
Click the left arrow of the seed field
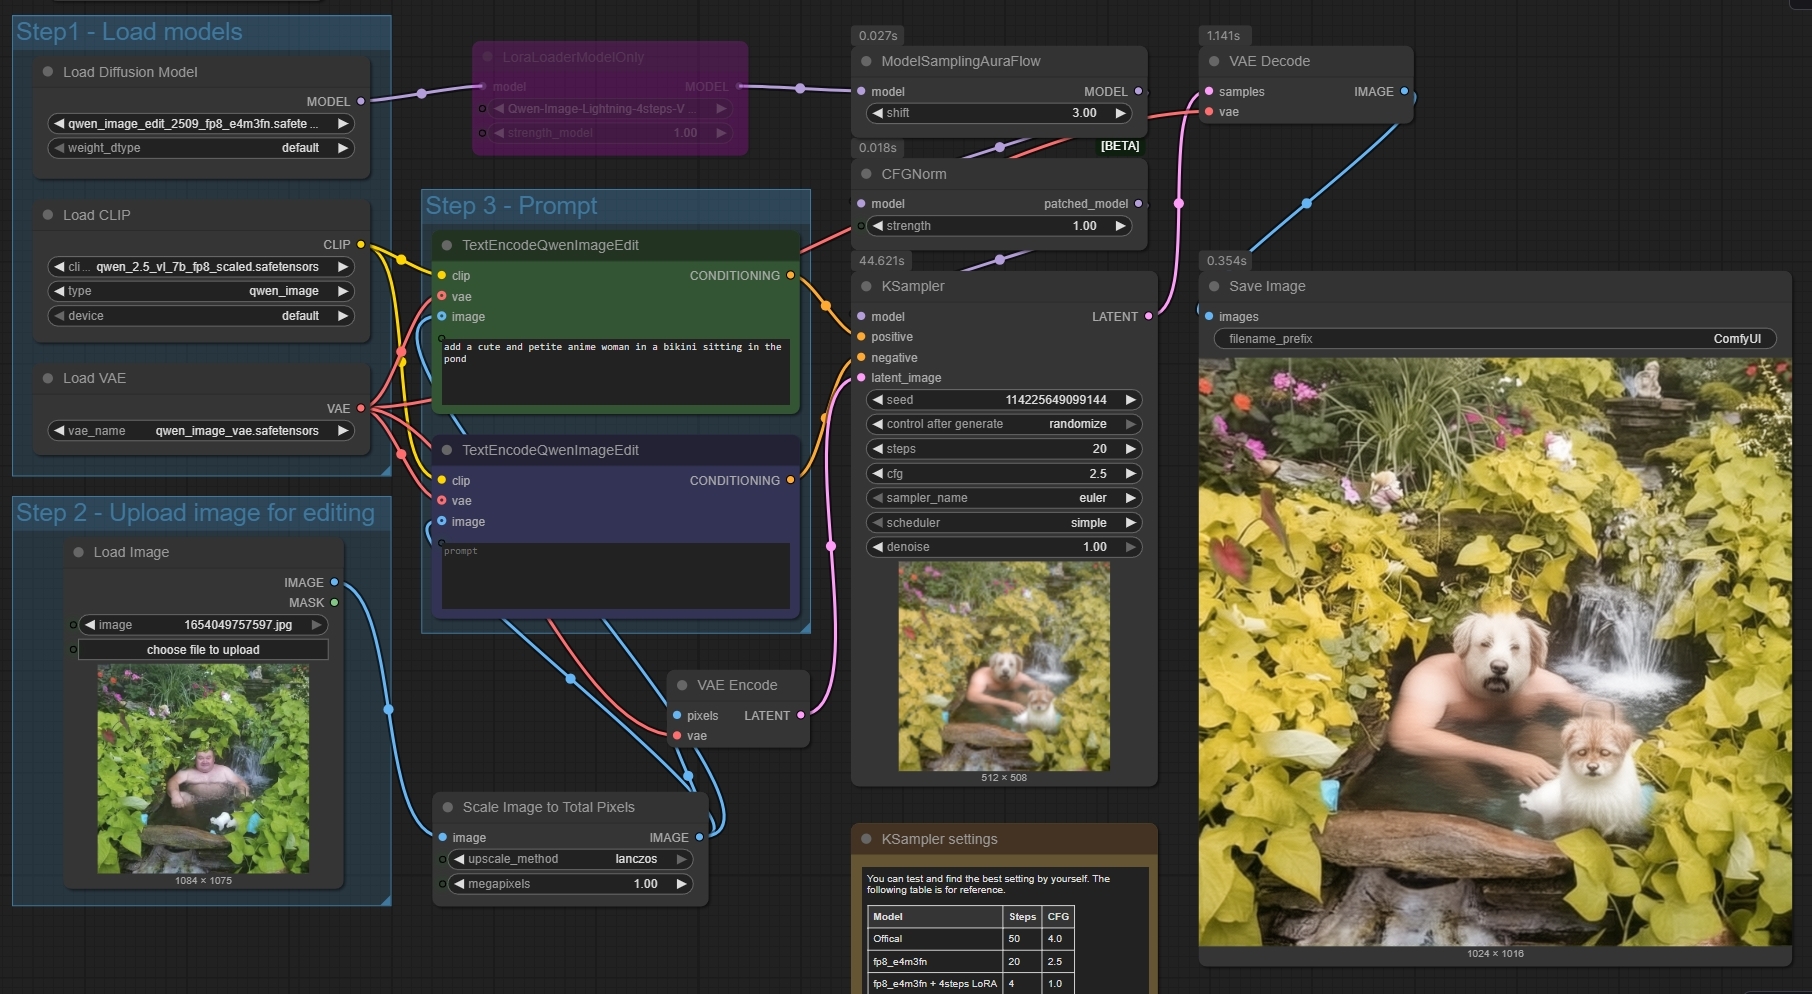pos(877,400)
